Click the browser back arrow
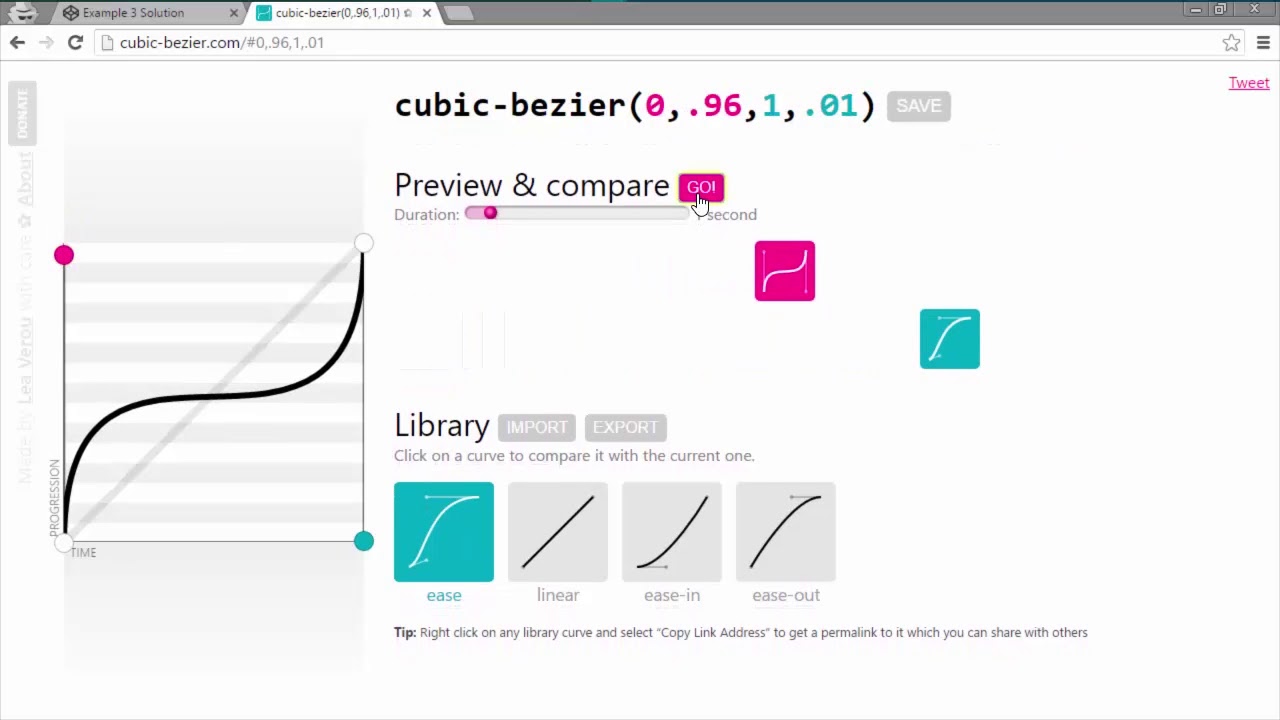The height and width of the screenshot is (720, 1280). [x=17, y=42]
